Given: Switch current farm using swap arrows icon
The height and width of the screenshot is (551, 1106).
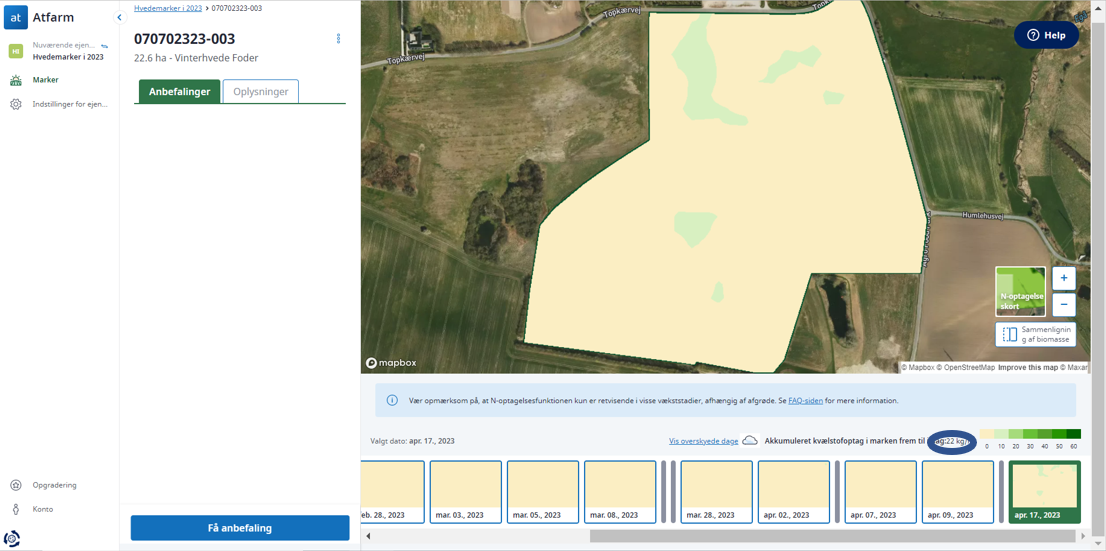Looking at the screenshot, I should click(x=105, y=46).
